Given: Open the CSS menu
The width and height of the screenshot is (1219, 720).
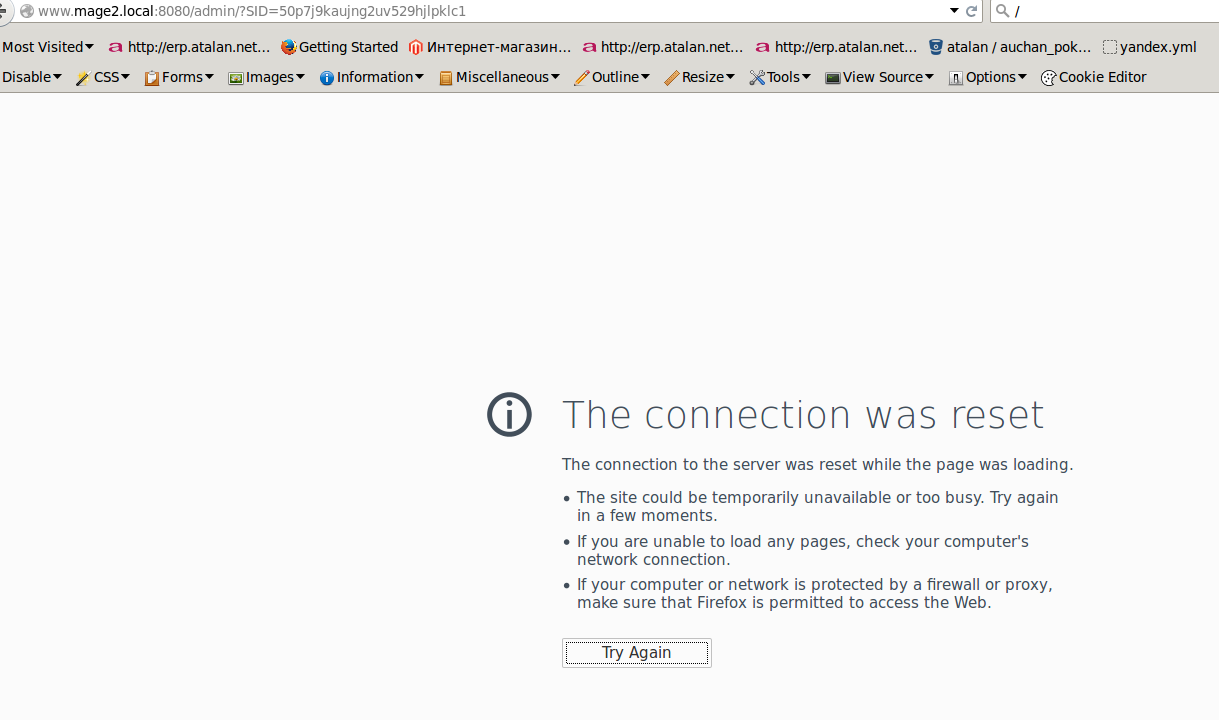Looking at the screenshot, I should click(103, 77).
